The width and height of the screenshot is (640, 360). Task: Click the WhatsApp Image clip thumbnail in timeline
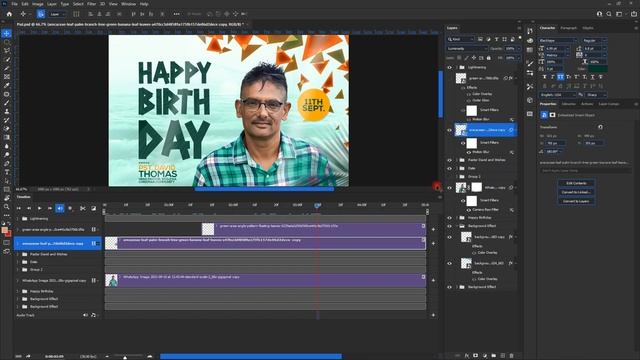[x=111, y=280]
